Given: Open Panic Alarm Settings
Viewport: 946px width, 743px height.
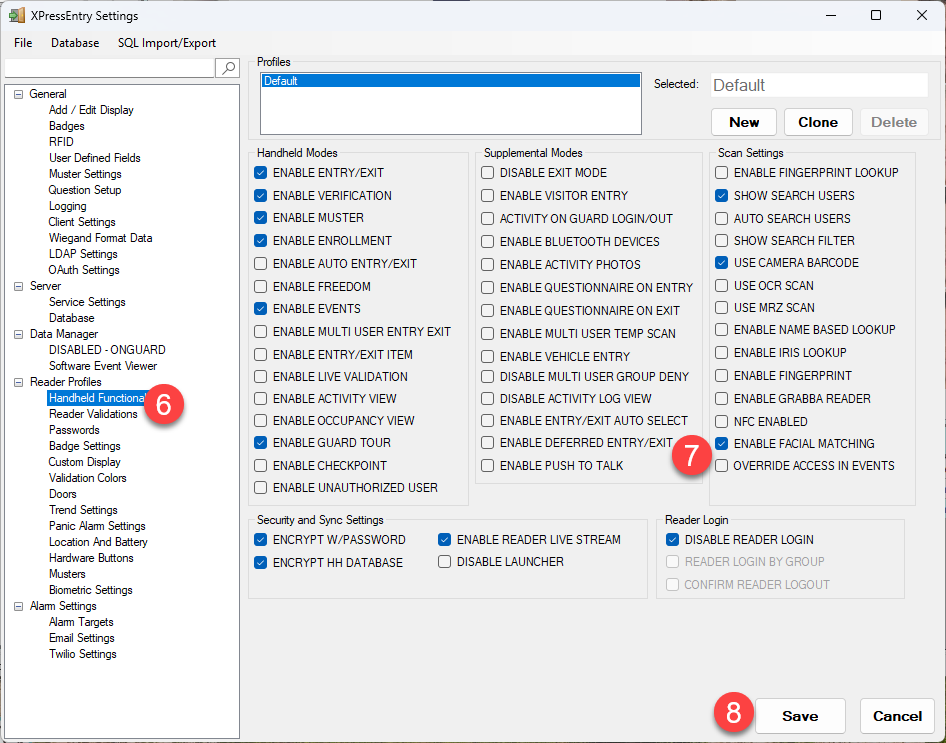Looking at the screenshot, I should pos(97,526).
